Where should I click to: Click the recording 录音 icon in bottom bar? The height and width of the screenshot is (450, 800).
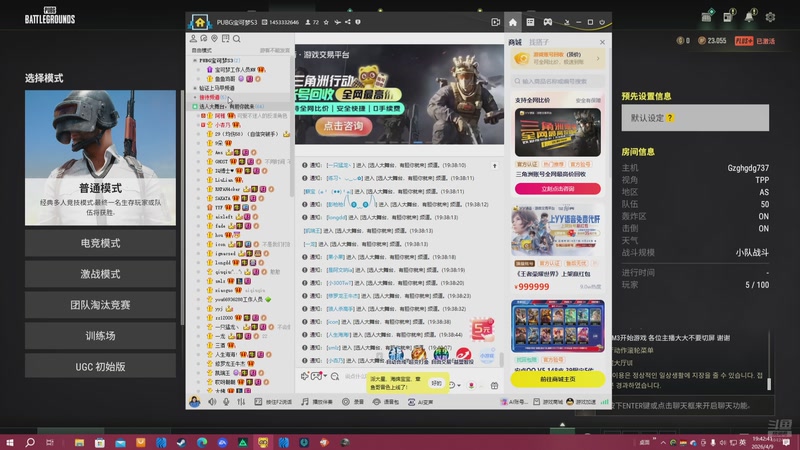coord(346,402)
